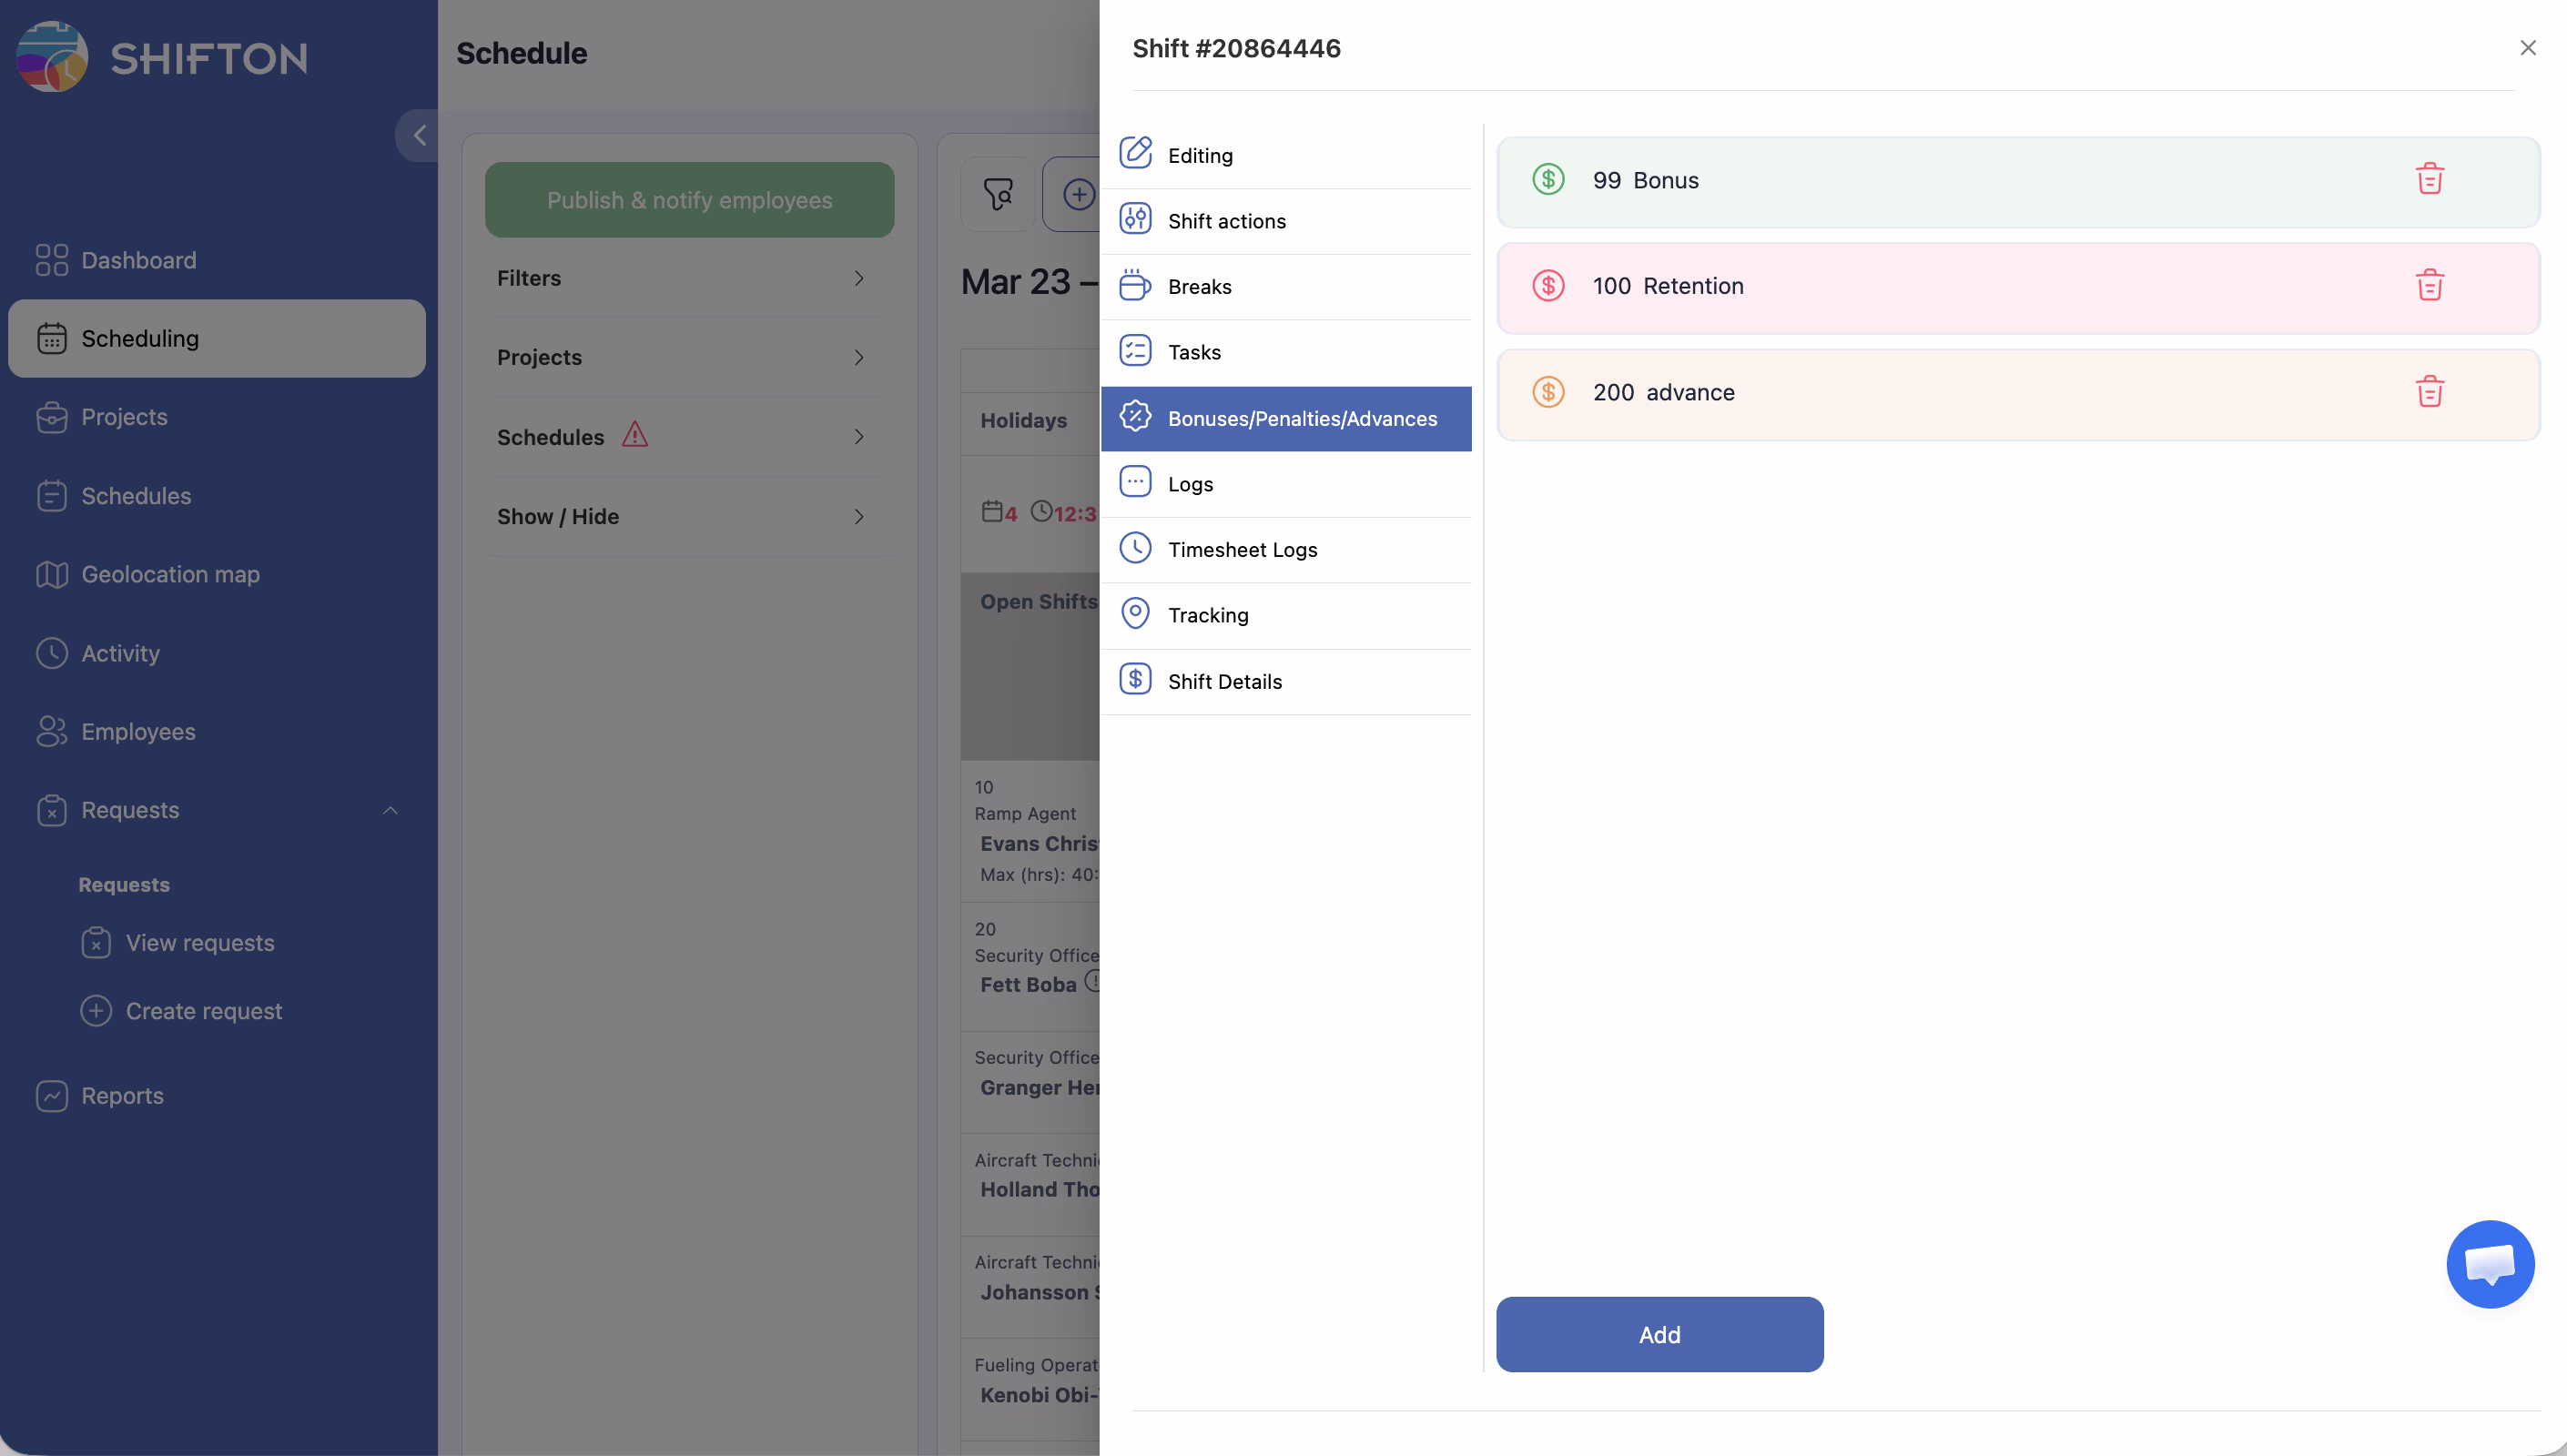The image size is (2567, 1456).
Task: Delete the 200 advance entry
Action: 2429,392
